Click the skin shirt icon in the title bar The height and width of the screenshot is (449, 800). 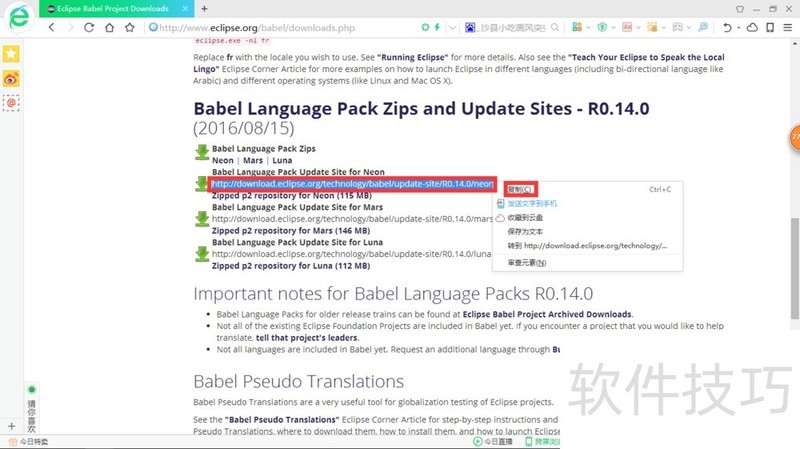pos(740,9)
